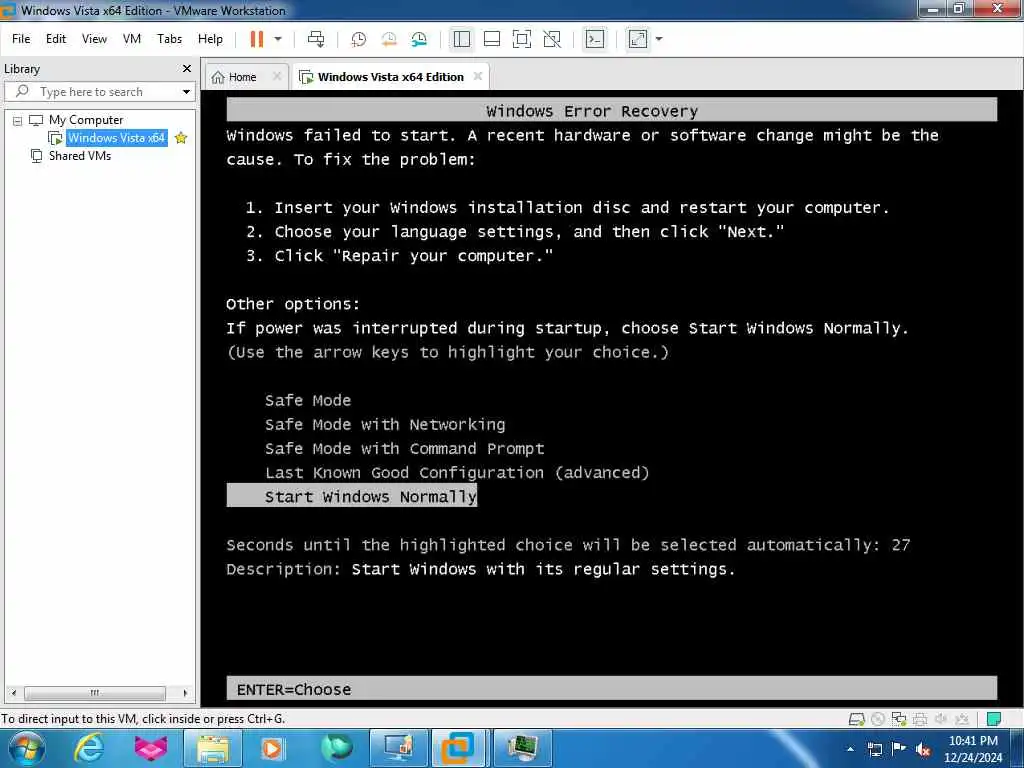
Task: Collapse the My Computer tree node
Action: click(18, 121)
